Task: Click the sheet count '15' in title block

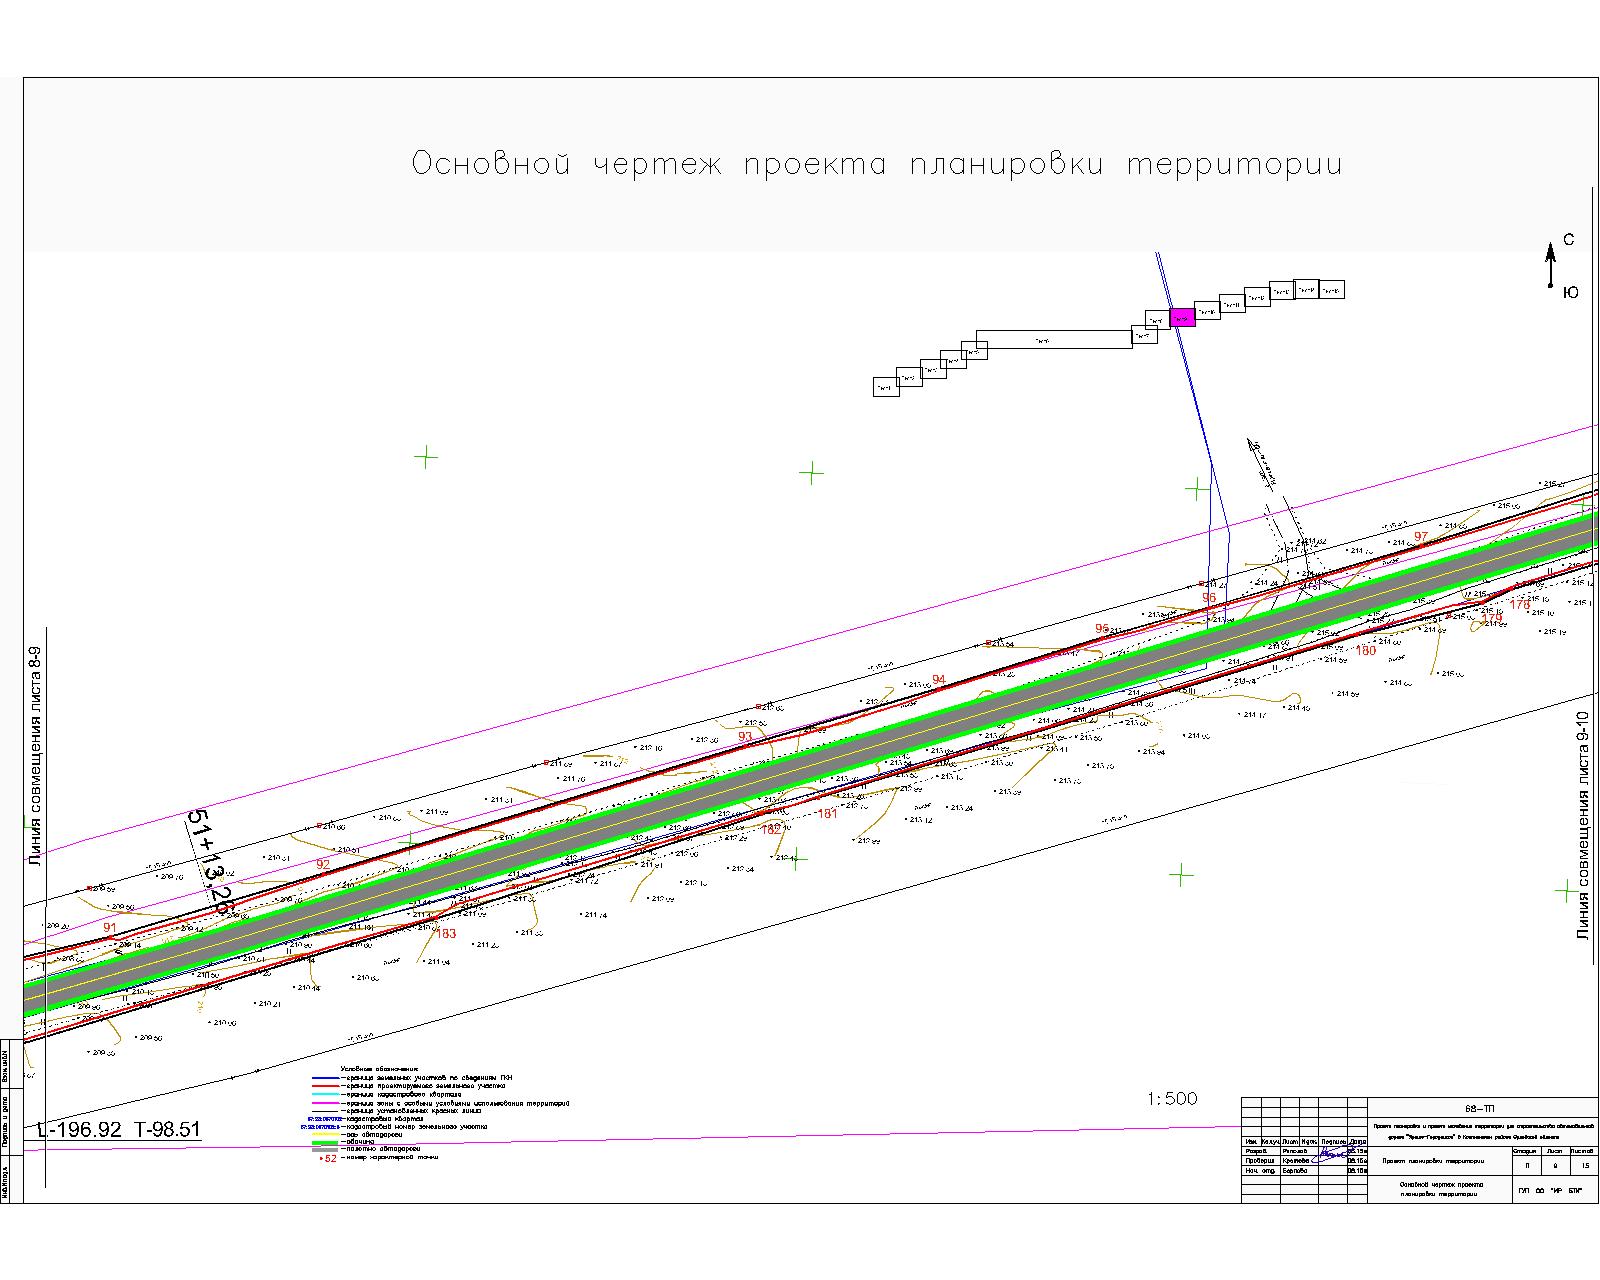Action: pyautogui.click(x=1585, y=1166)
